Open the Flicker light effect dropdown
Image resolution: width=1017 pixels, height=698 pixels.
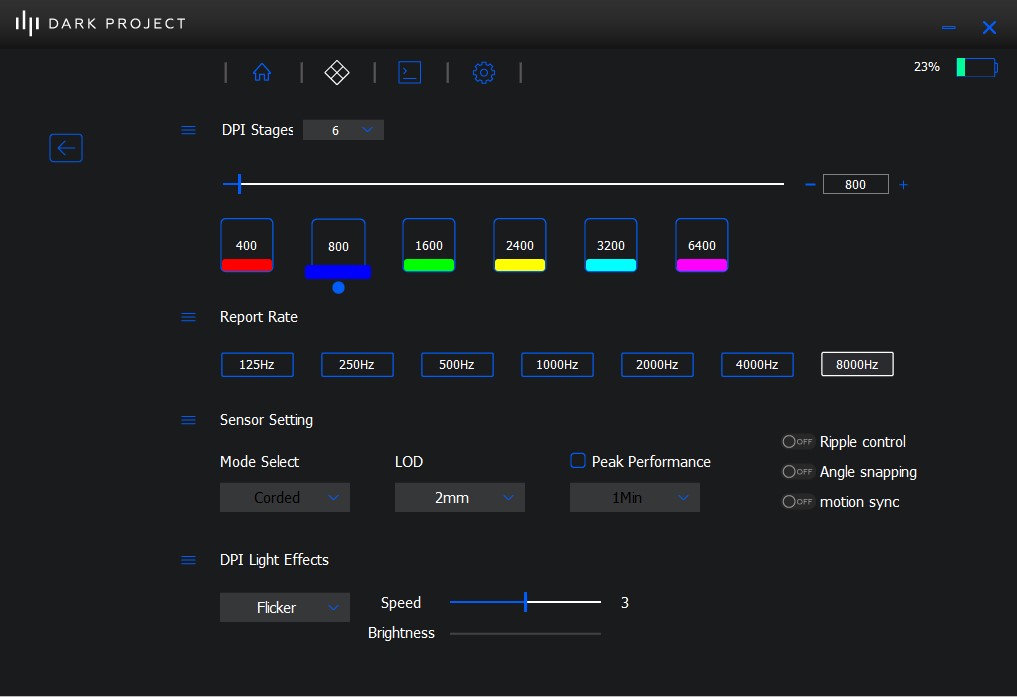(285, 607)
